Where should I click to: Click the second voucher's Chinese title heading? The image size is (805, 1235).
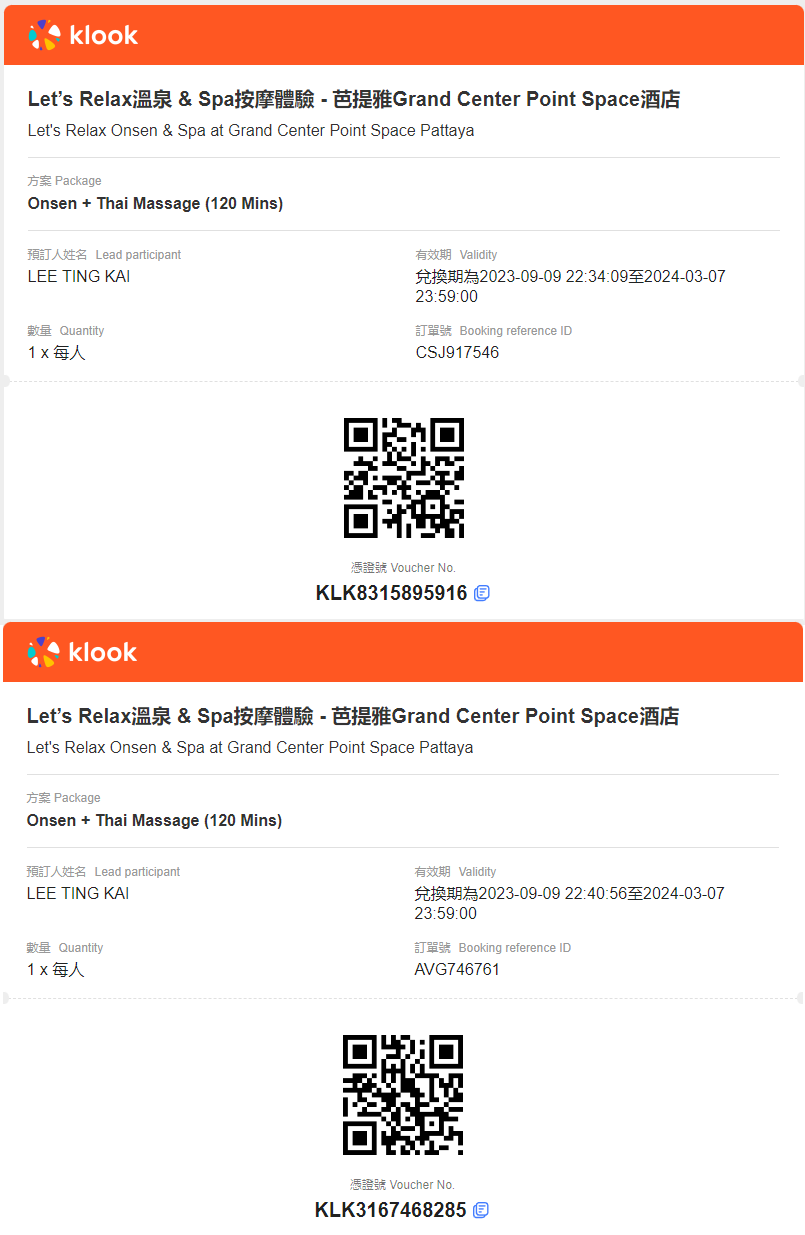click(353, 716)
